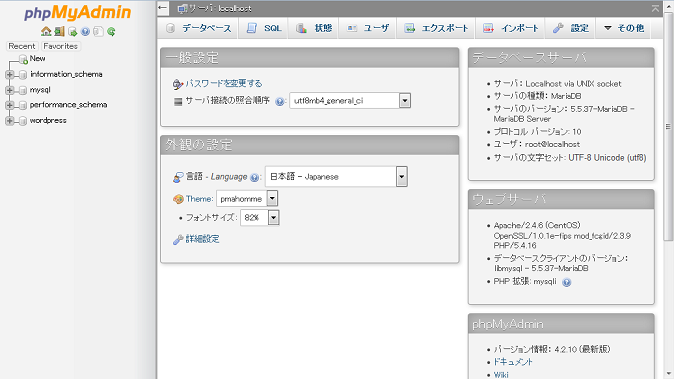Image resolution: width=674 pixels, height=379 pixels.
Task: Click help icon beside Language label
Action: click(254, 177)
